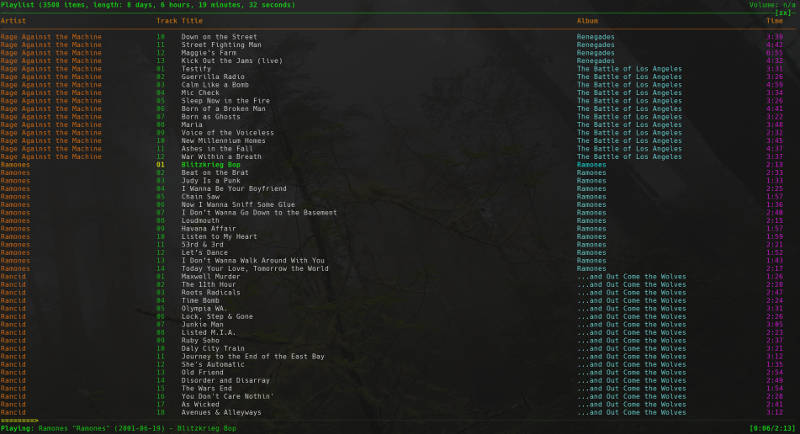
Task: Click the highlighted track 'Blitzkrieg Bop'
Action: point(211,165)
